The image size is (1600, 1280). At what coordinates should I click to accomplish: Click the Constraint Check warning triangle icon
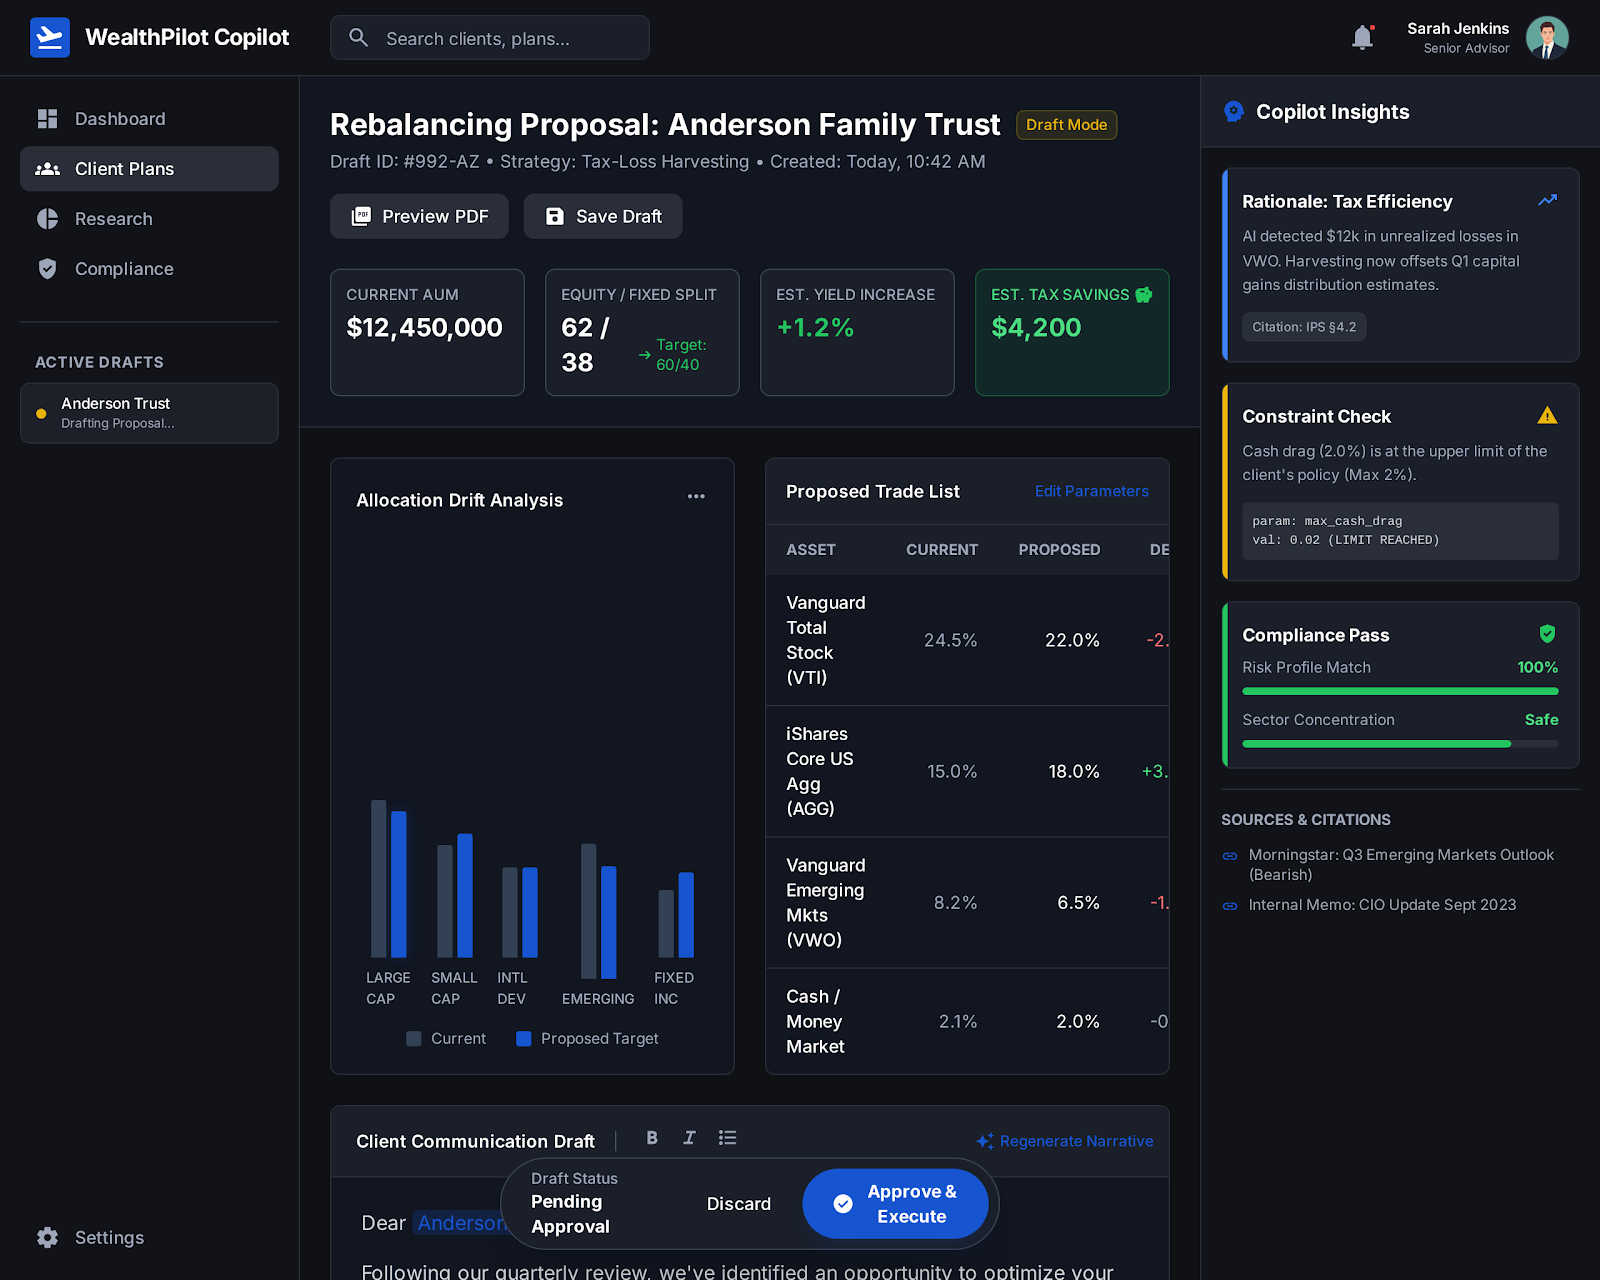pyautogui.click(x=1547, y=415)
